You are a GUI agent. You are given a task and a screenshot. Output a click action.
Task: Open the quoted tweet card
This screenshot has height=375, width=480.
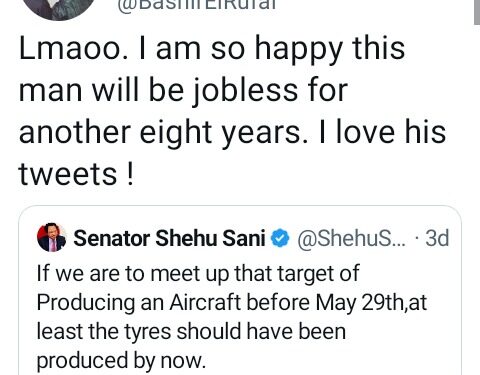240,290
